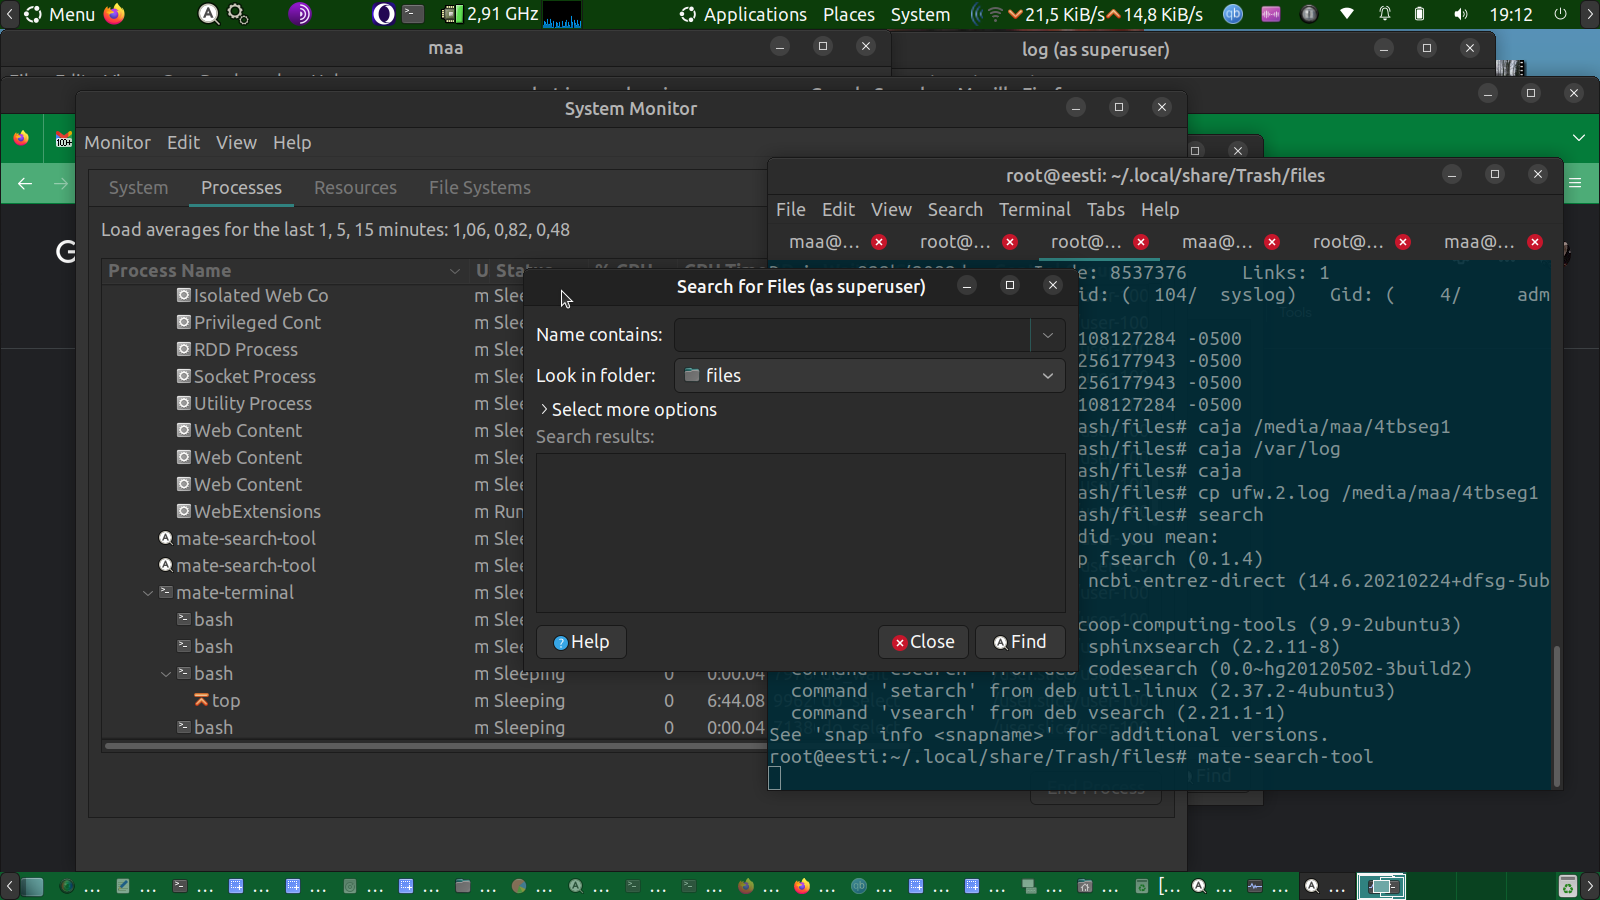Open the Look in folder dropdown
The image size is (1600, 900).
point(869,376)
